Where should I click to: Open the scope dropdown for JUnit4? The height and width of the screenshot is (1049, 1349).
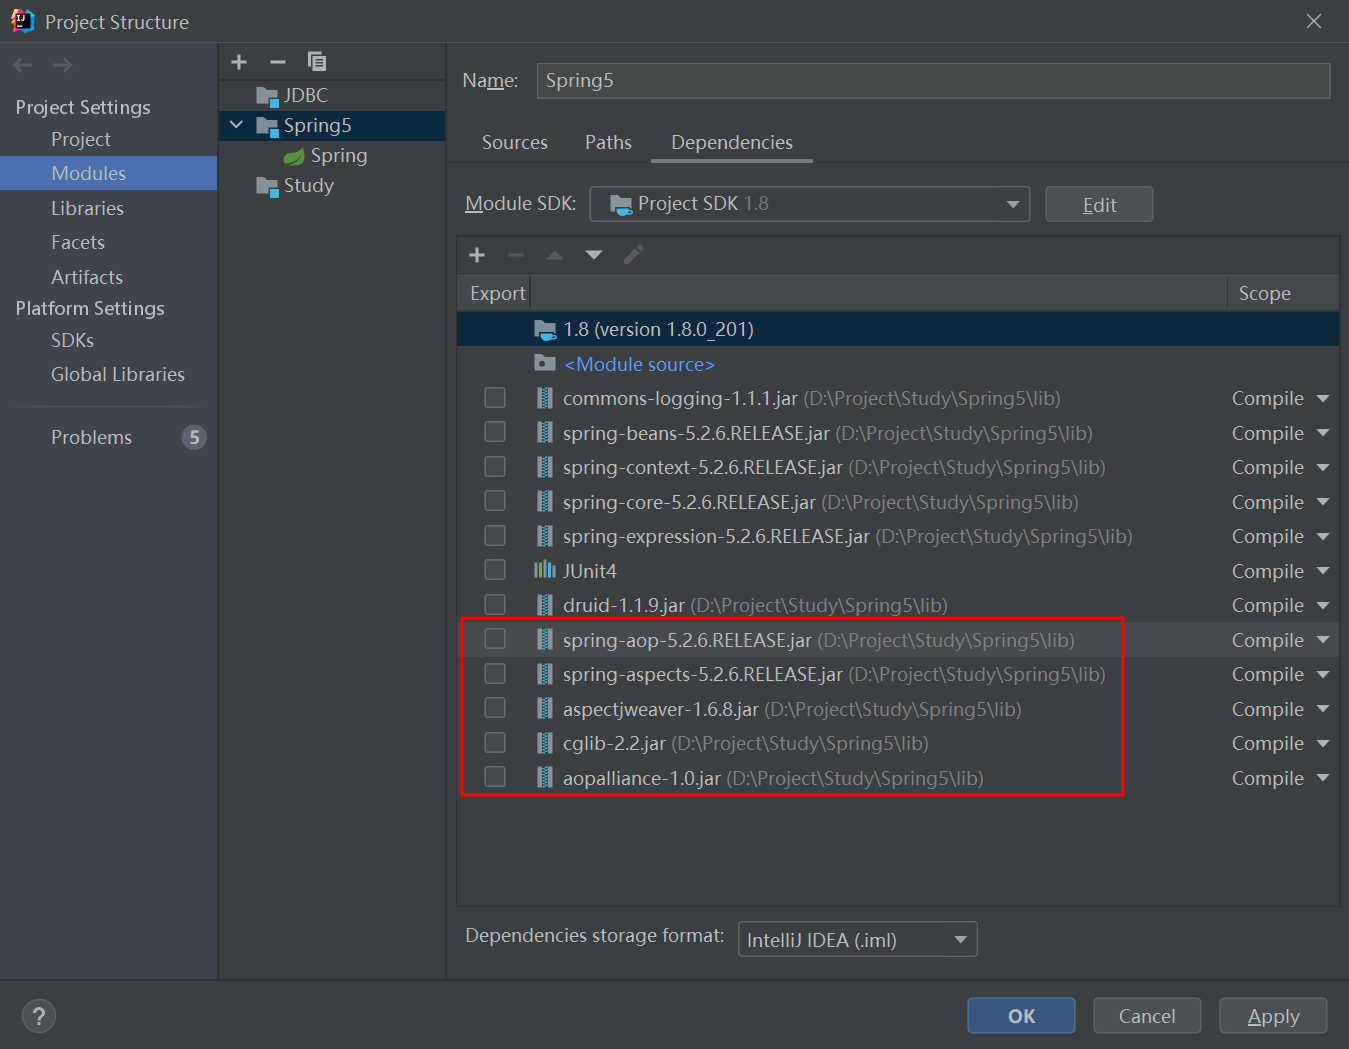[1323, 571]
